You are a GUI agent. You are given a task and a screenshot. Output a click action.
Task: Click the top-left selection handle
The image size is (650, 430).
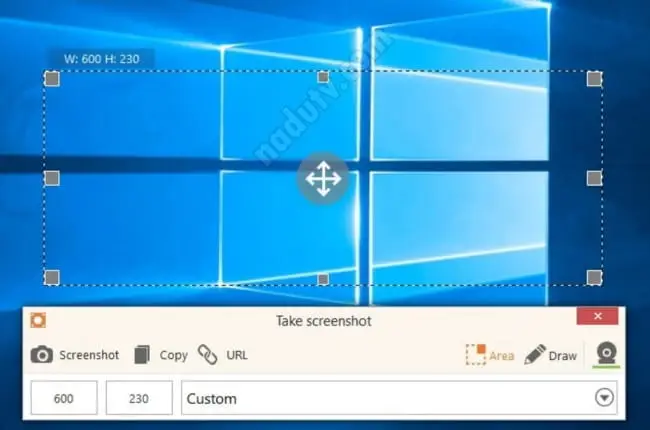52,79
